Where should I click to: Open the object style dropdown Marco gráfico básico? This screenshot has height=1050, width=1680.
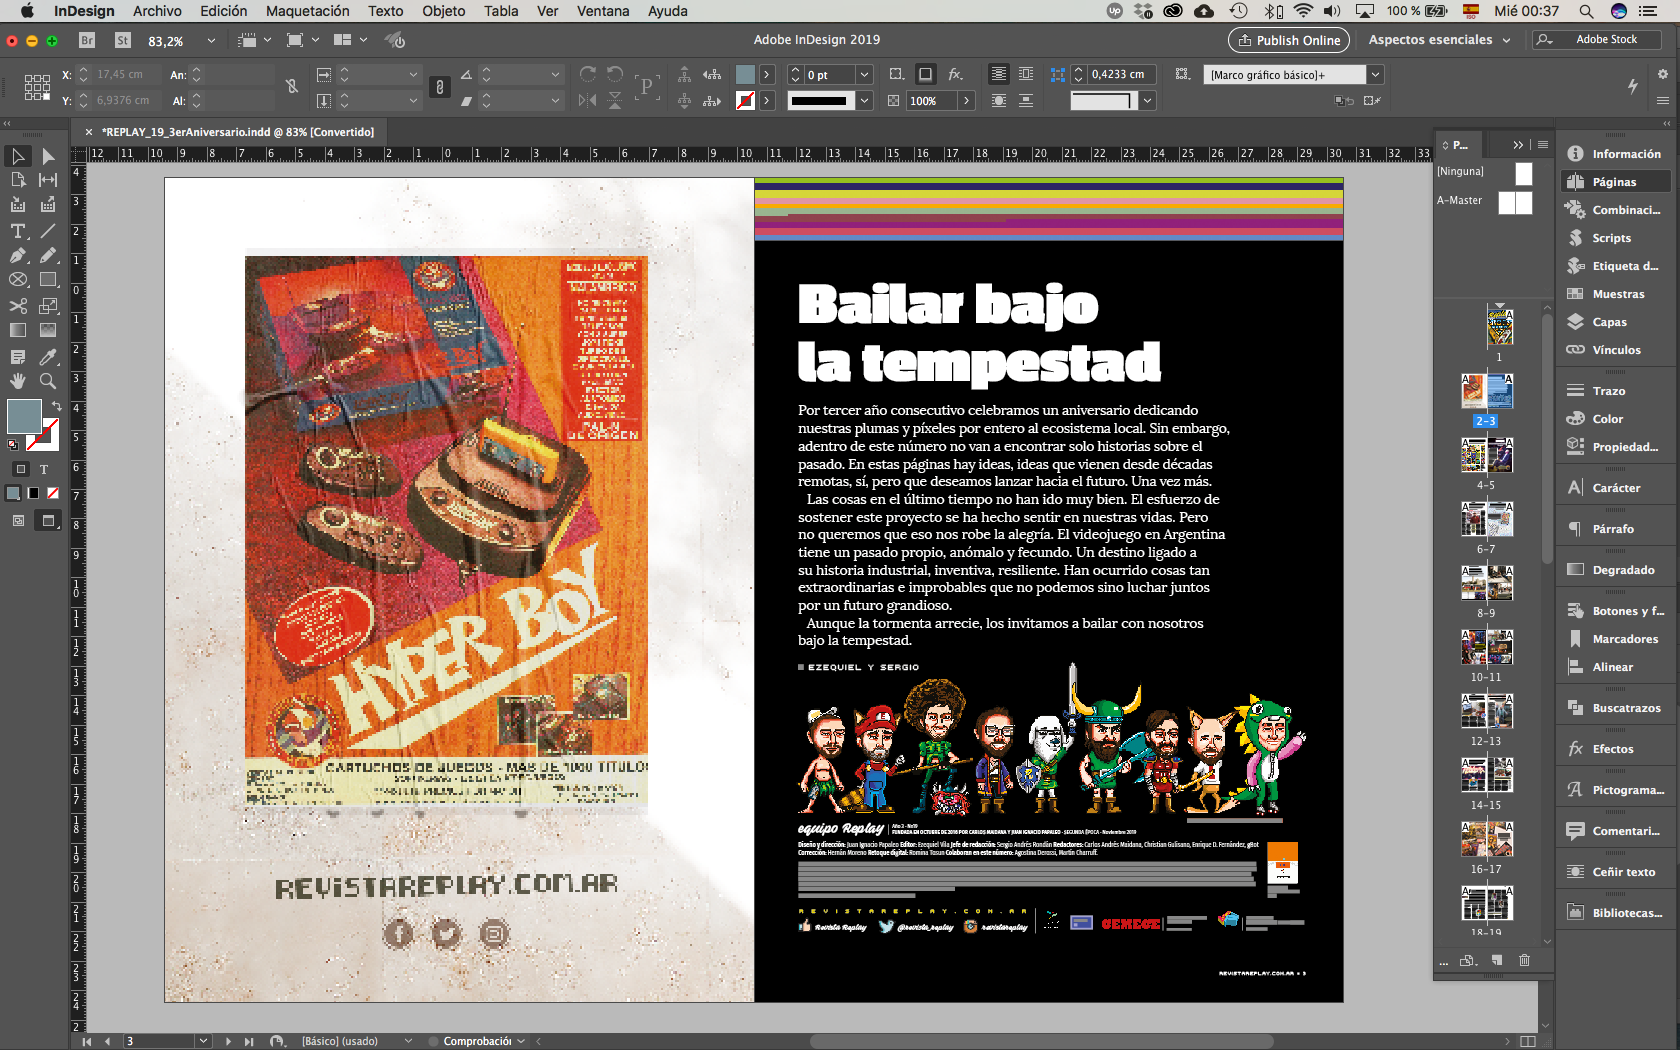pos(1376,74)
